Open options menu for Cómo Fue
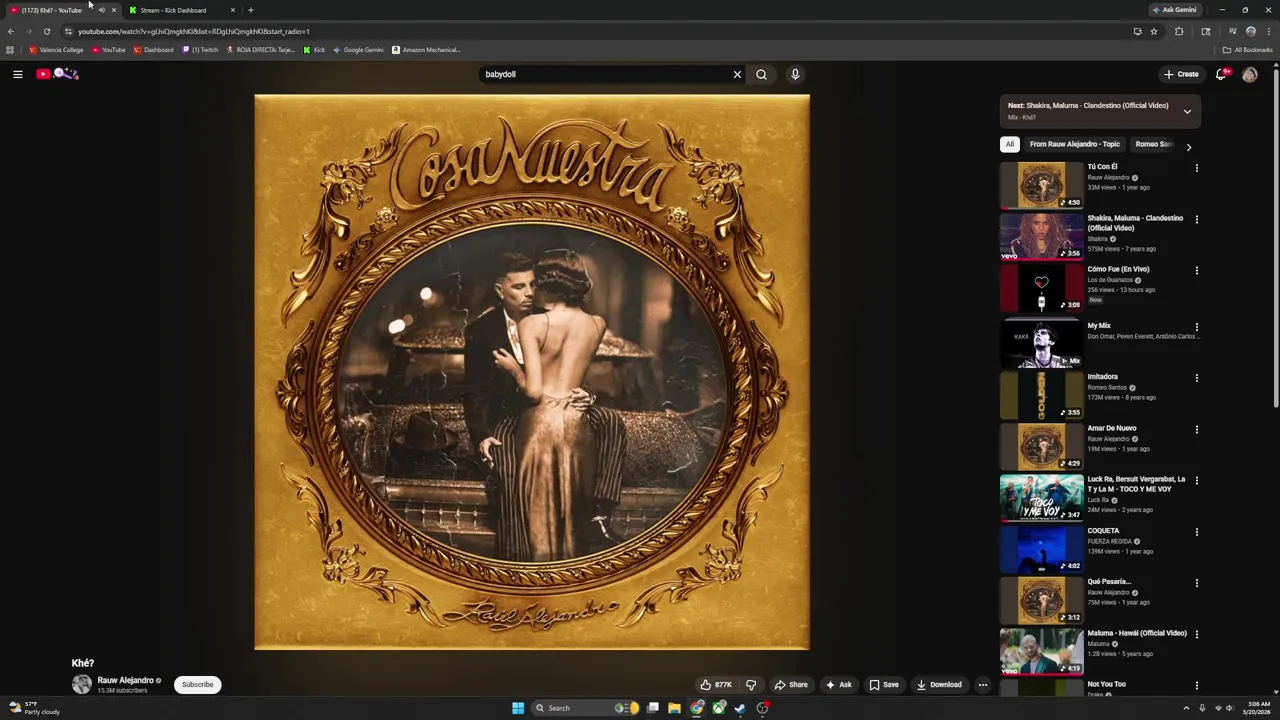 pyautogui.click(x=1196, y=270)
